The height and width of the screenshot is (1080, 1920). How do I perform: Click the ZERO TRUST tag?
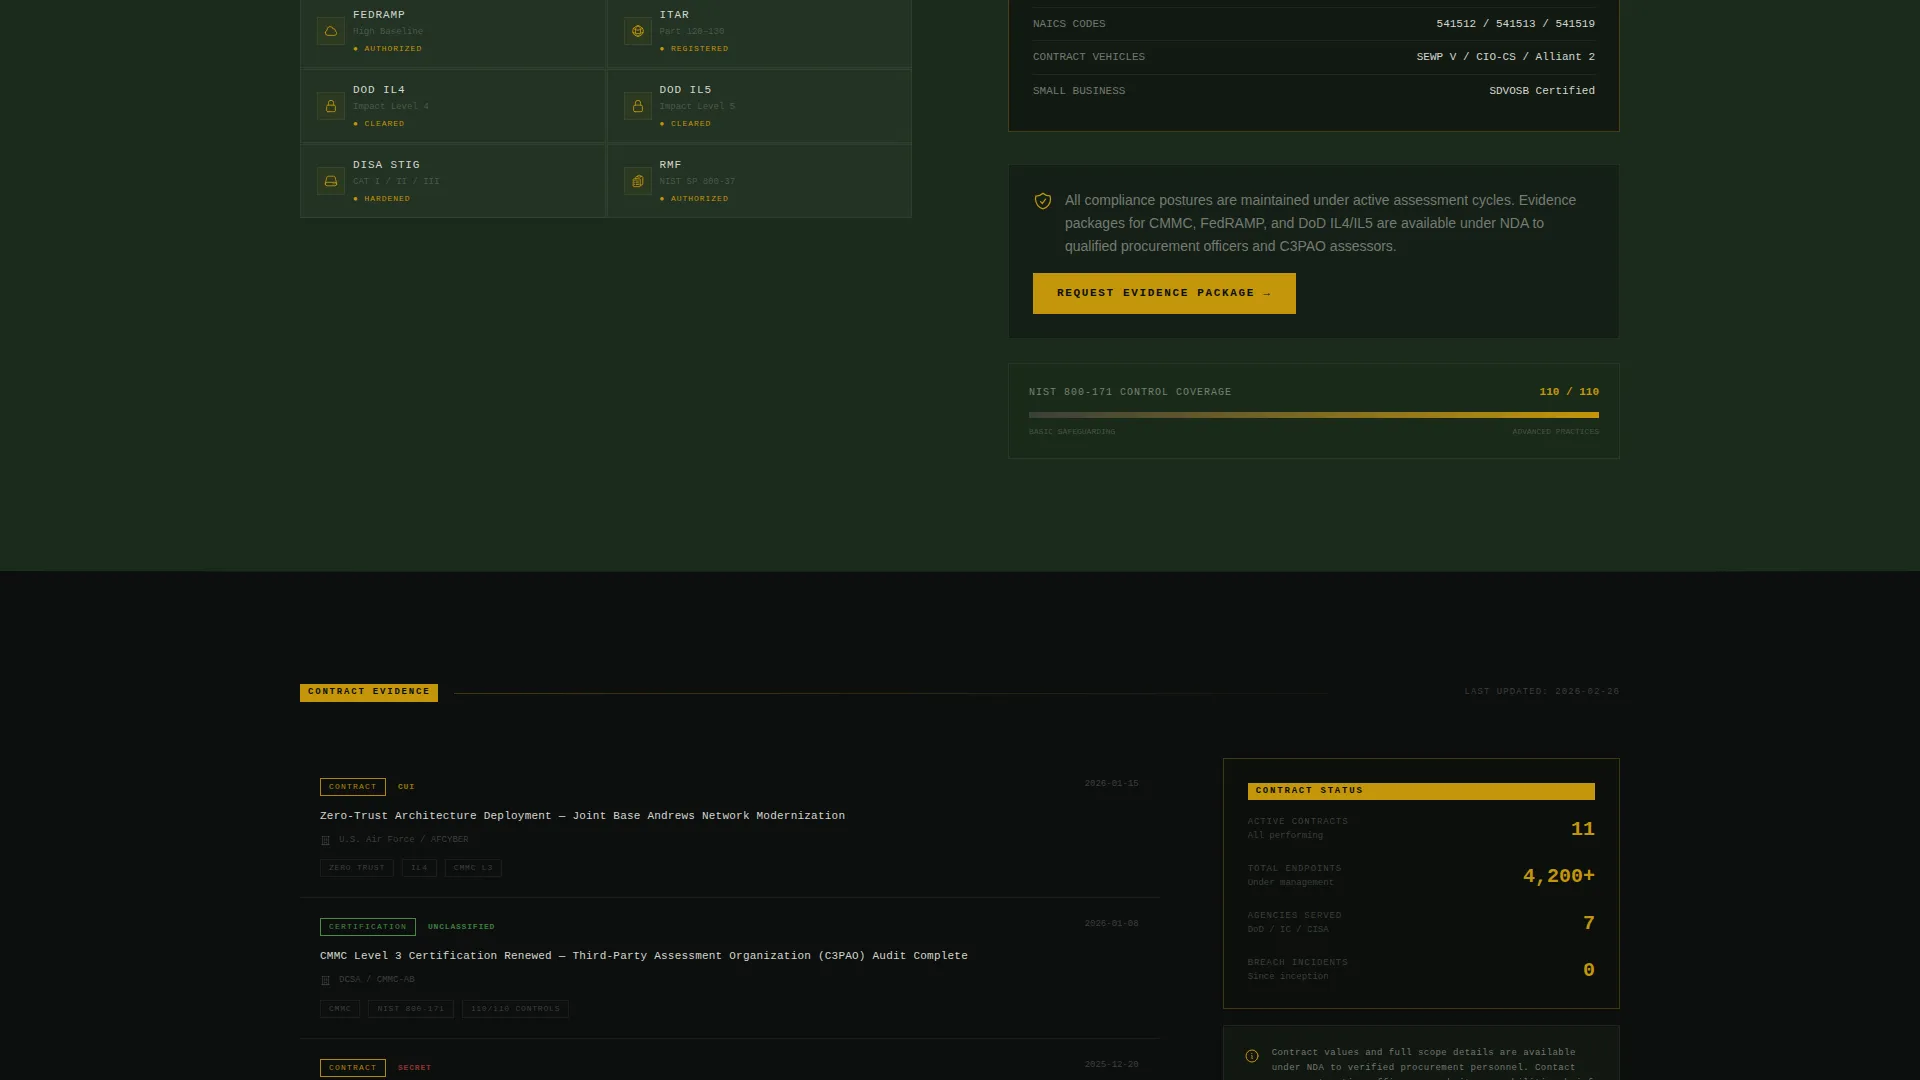[357, 868]
